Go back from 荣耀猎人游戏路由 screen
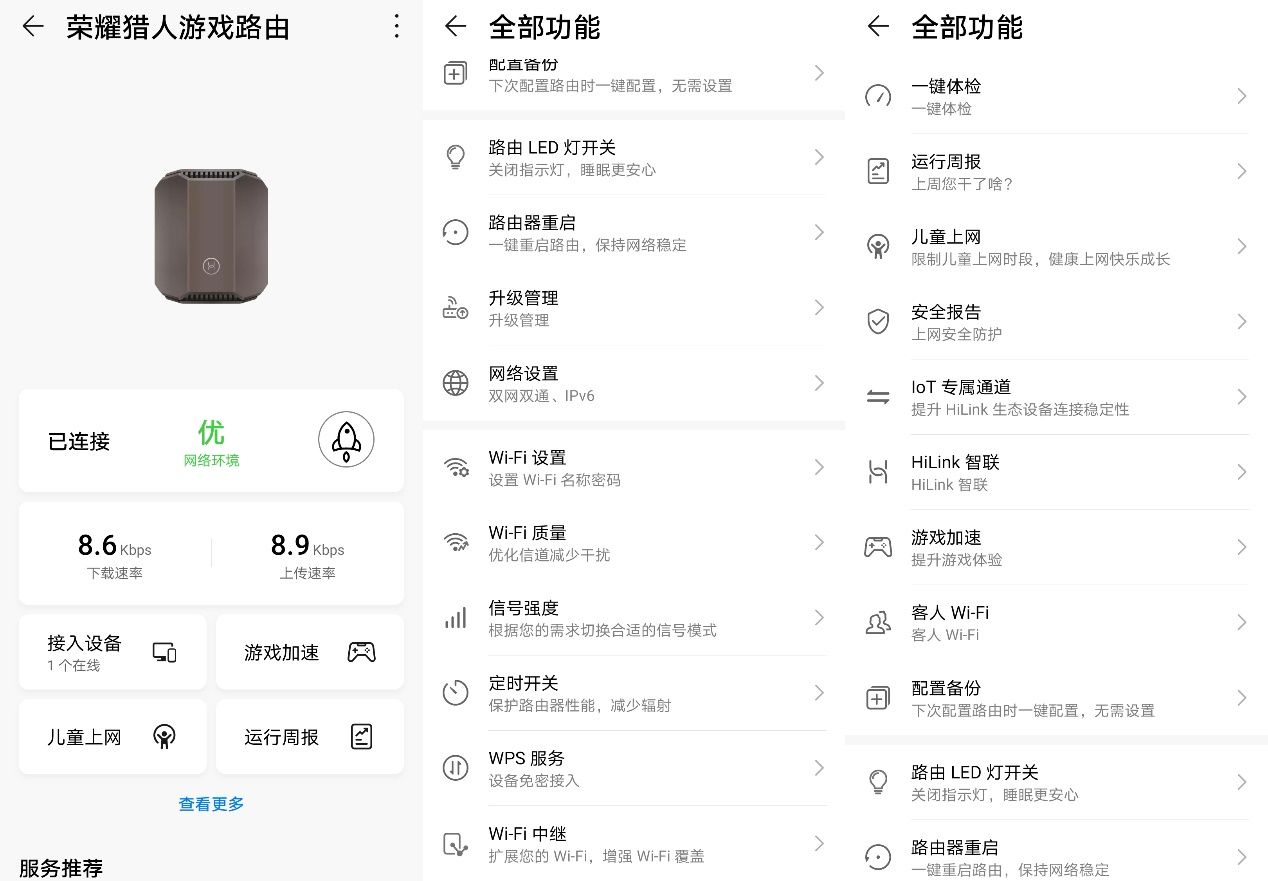1268x881 pixels. [x=33, y=27]
